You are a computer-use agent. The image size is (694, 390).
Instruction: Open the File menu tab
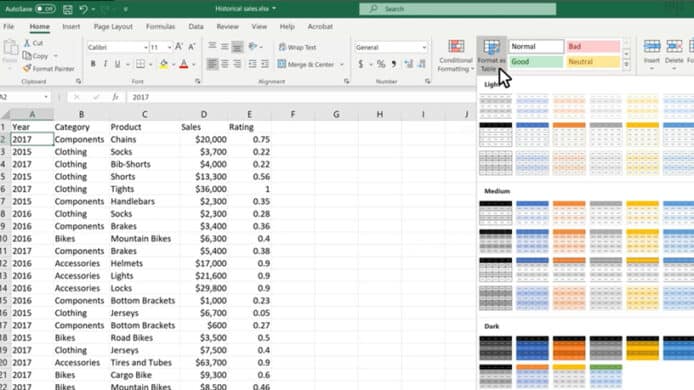(9, 27)
